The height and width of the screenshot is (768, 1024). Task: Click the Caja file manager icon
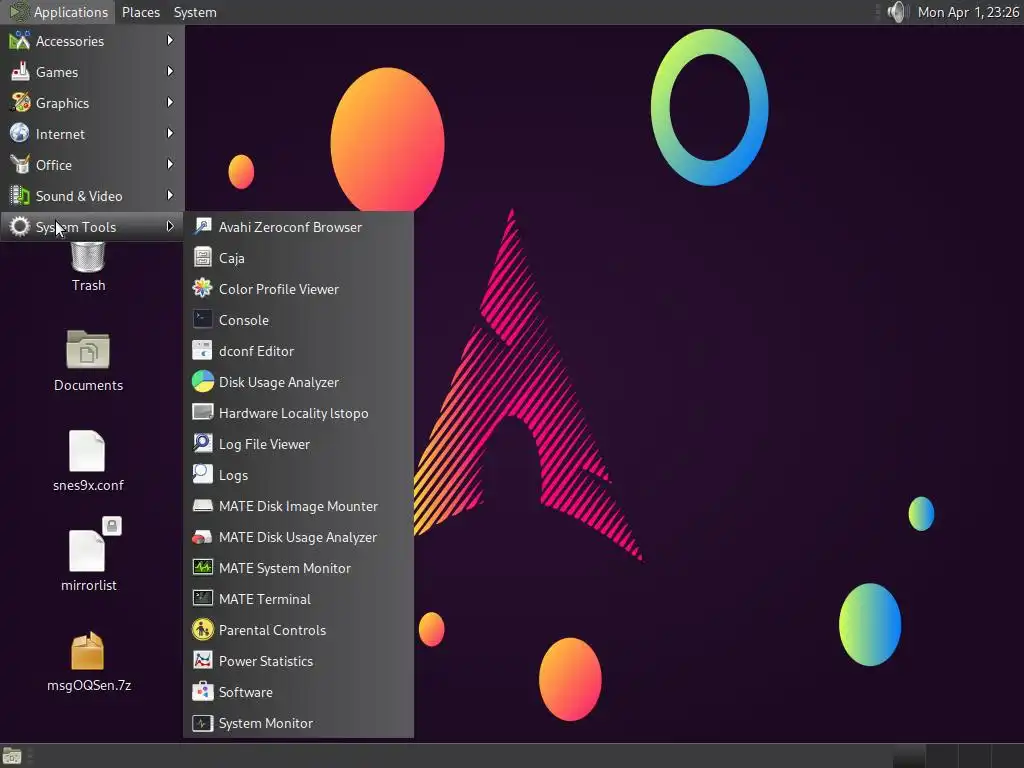202,257
